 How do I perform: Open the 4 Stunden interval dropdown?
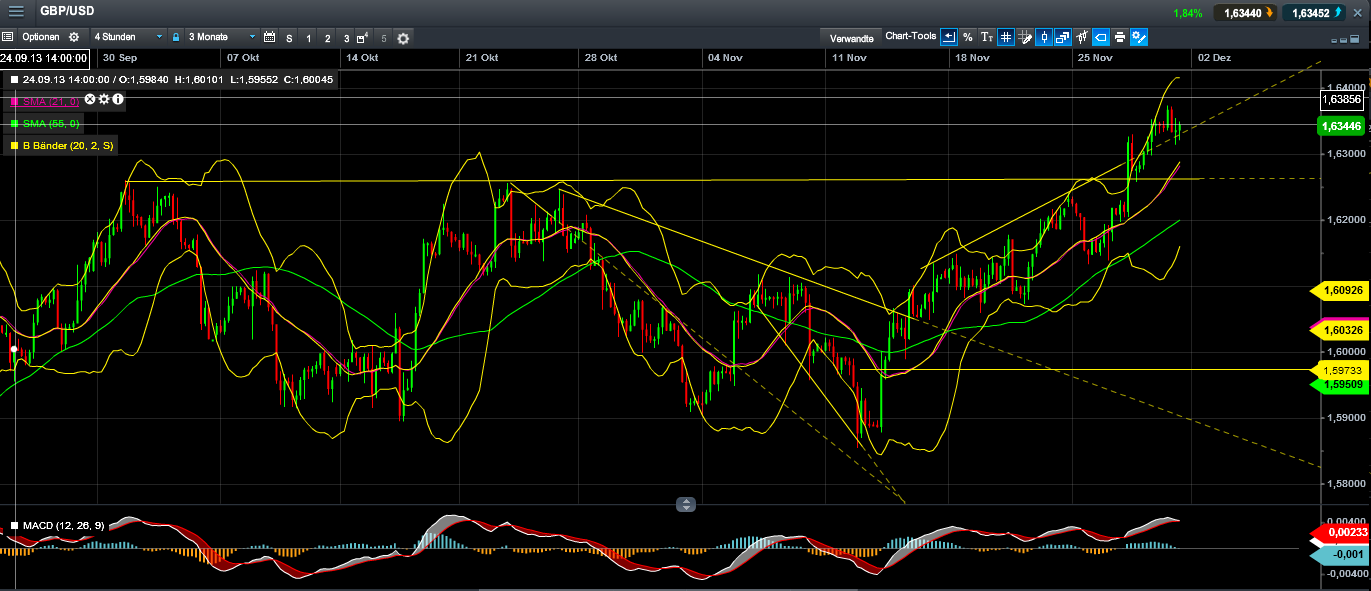[x=128, y=37]
